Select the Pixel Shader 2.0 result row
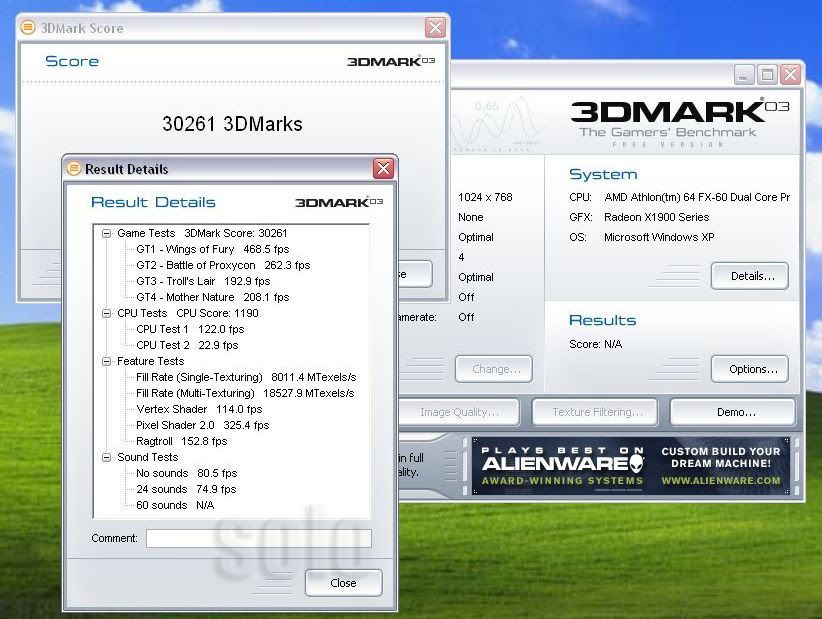 [202, 425]
